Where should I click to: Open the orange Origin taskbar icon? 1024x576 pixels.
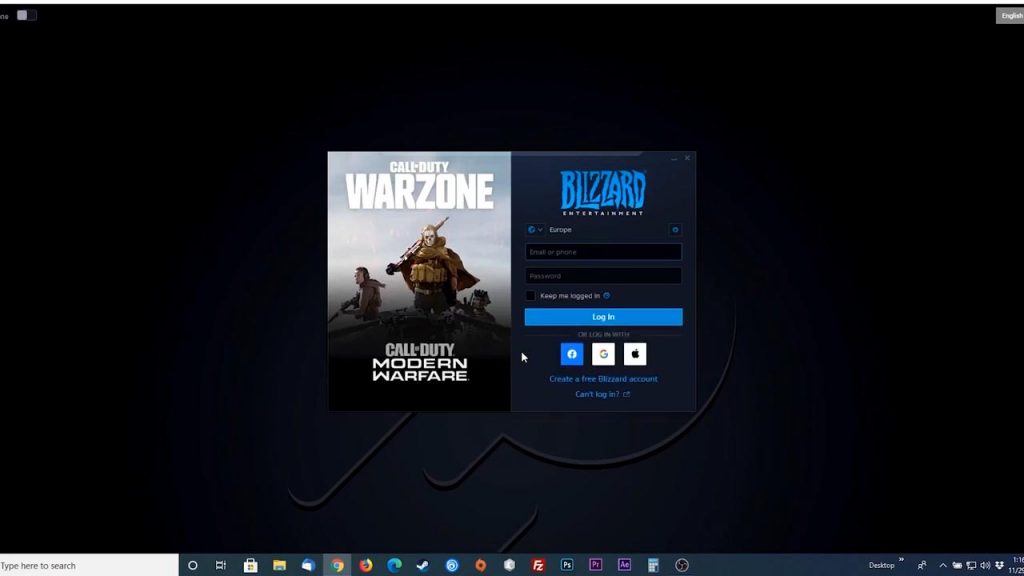coord(481,566)
